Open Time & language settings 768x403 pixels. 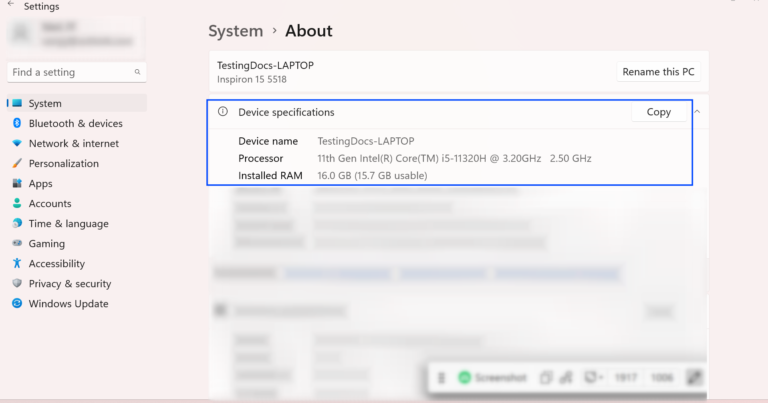(77, 224)
